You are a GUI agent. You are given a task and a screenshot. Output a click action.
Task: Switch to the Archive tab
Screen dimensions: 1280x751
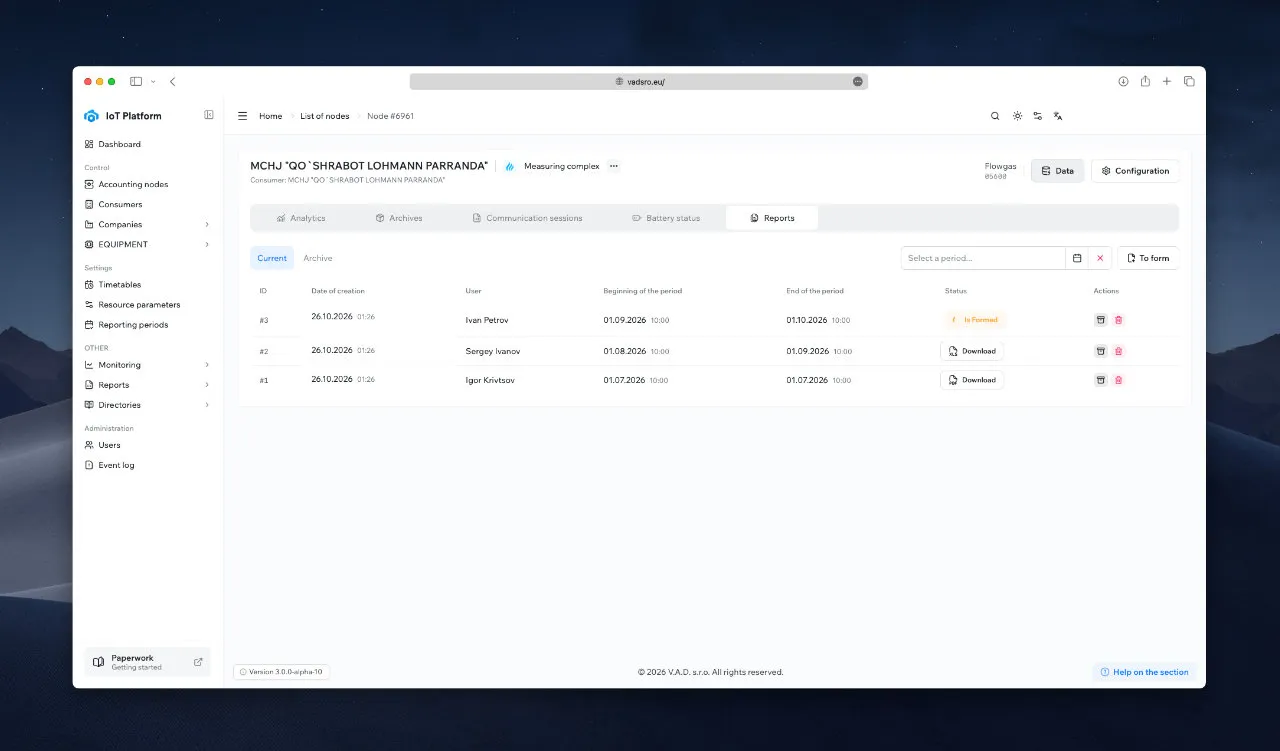click(318, 258)
